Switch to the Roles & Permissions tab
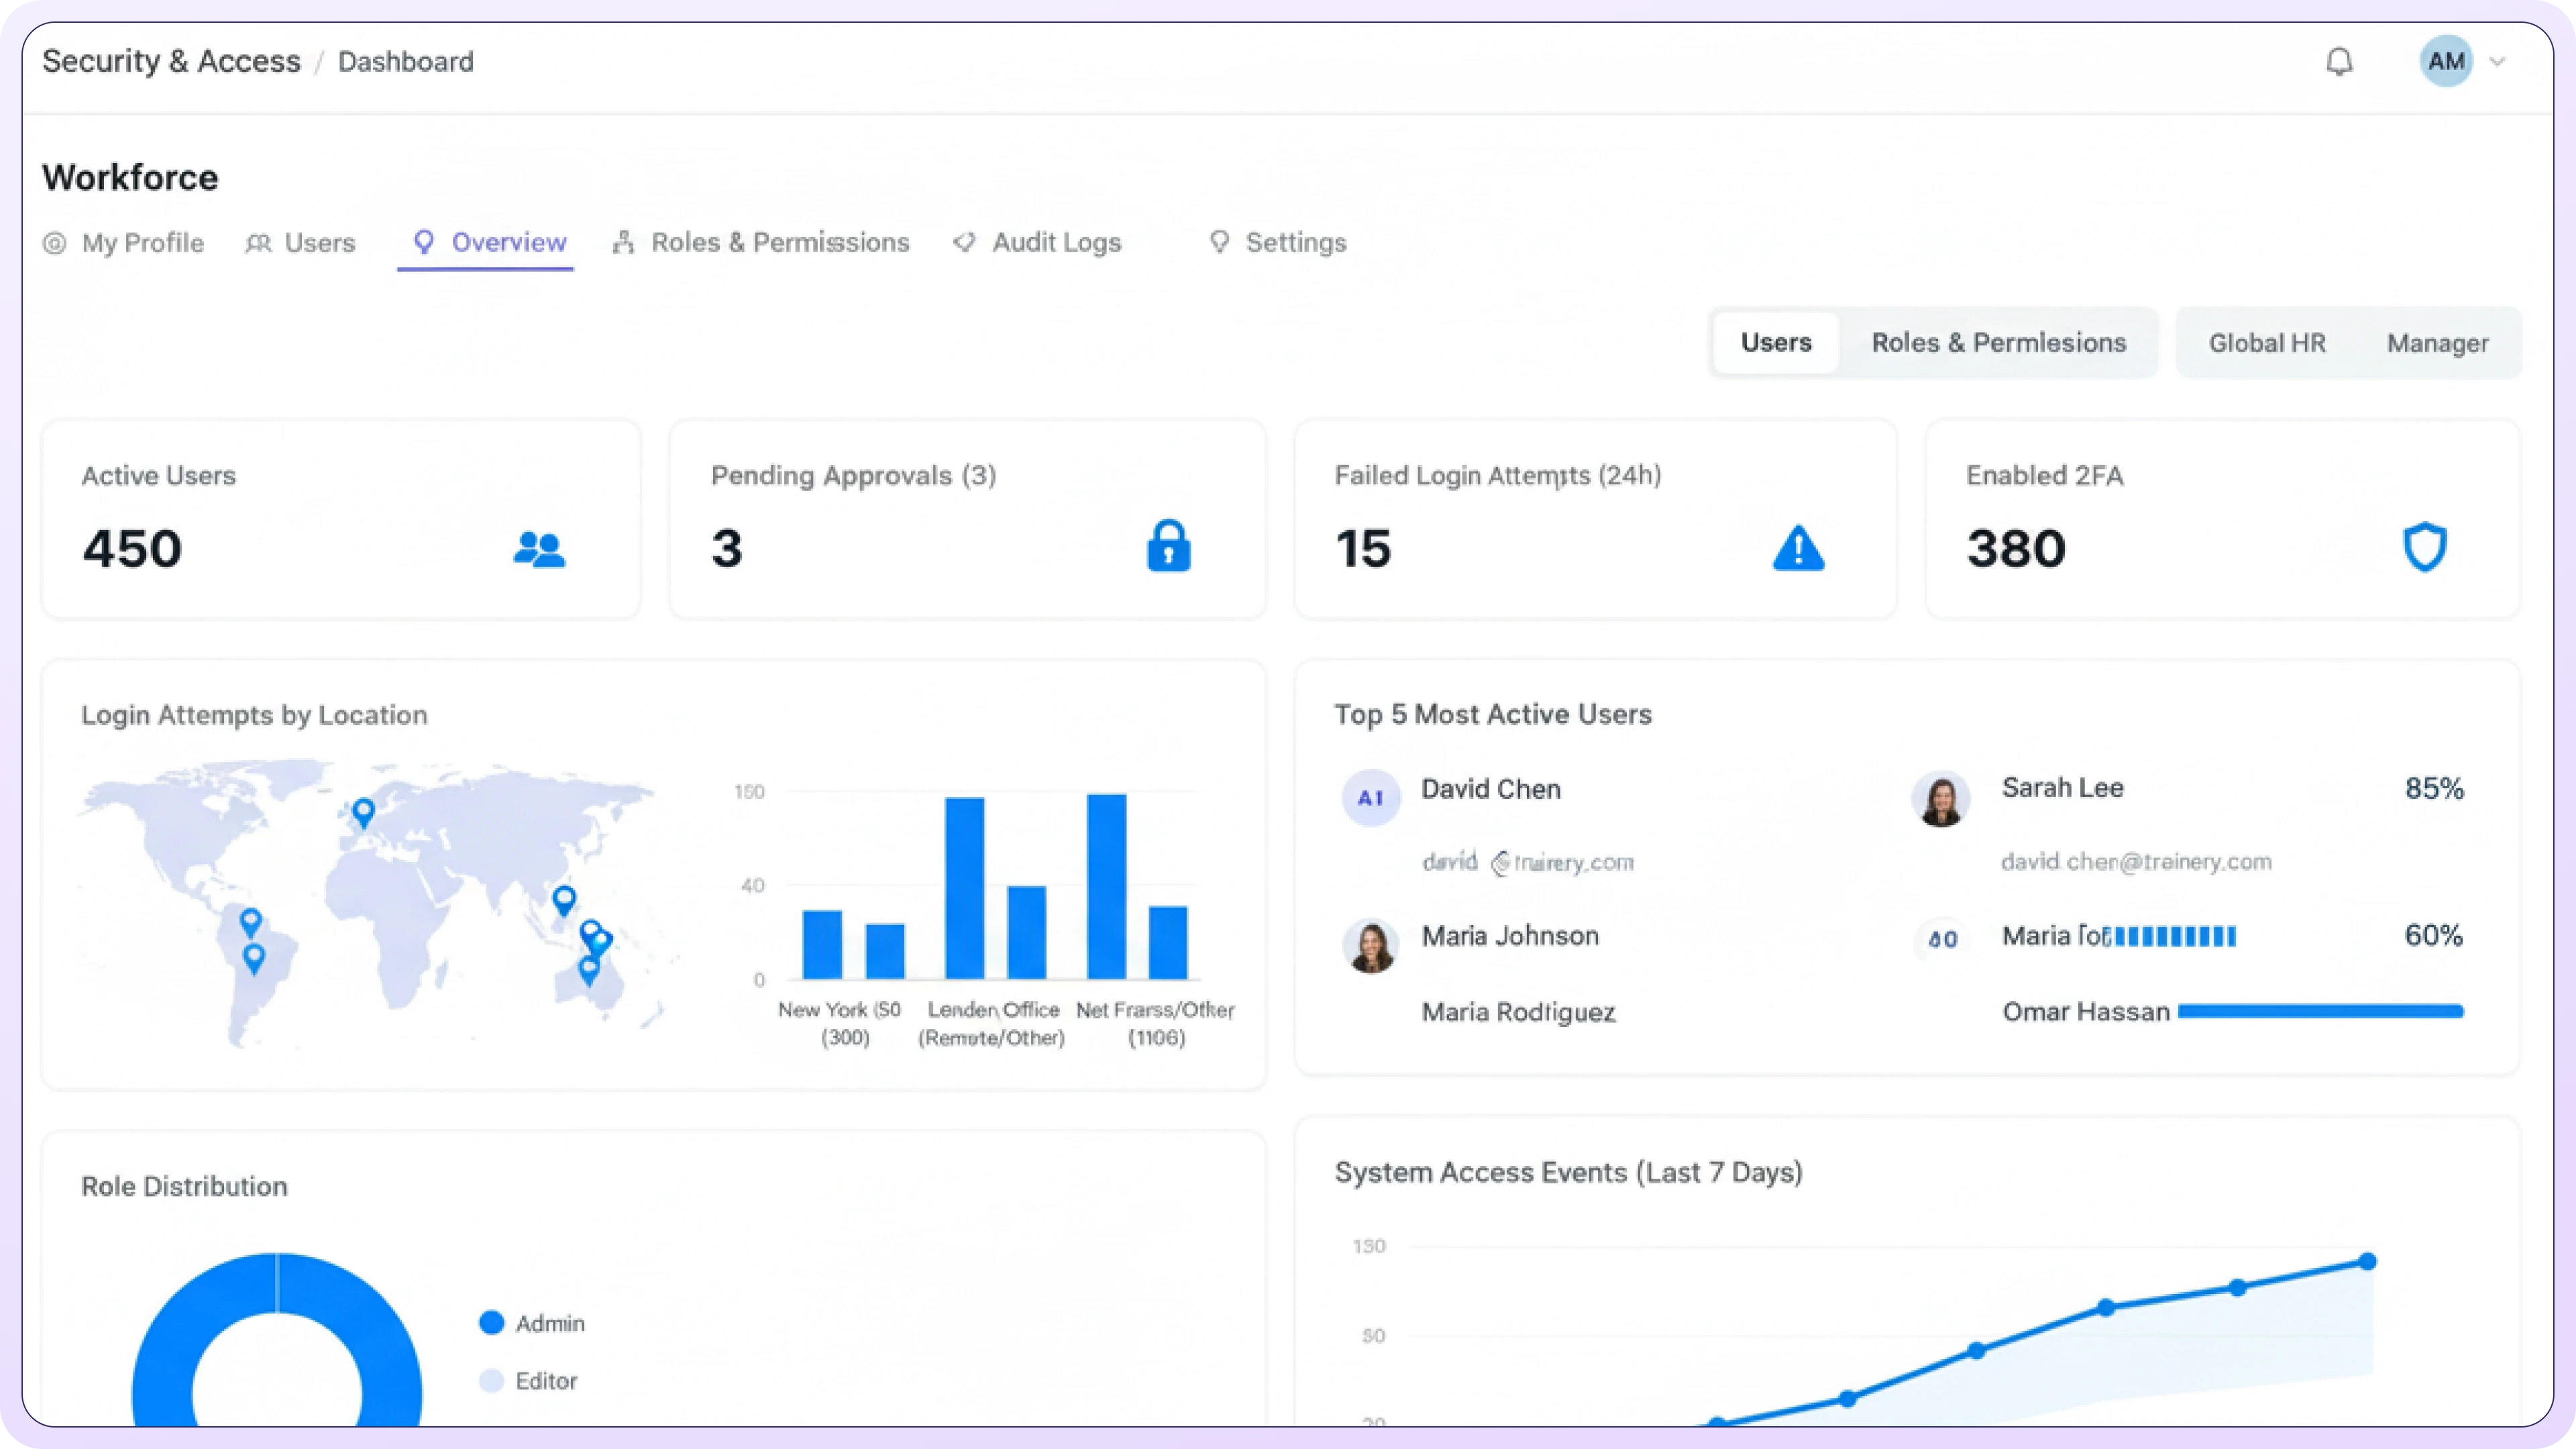The image size is (2576, 1449). click(x=761, y=243)
